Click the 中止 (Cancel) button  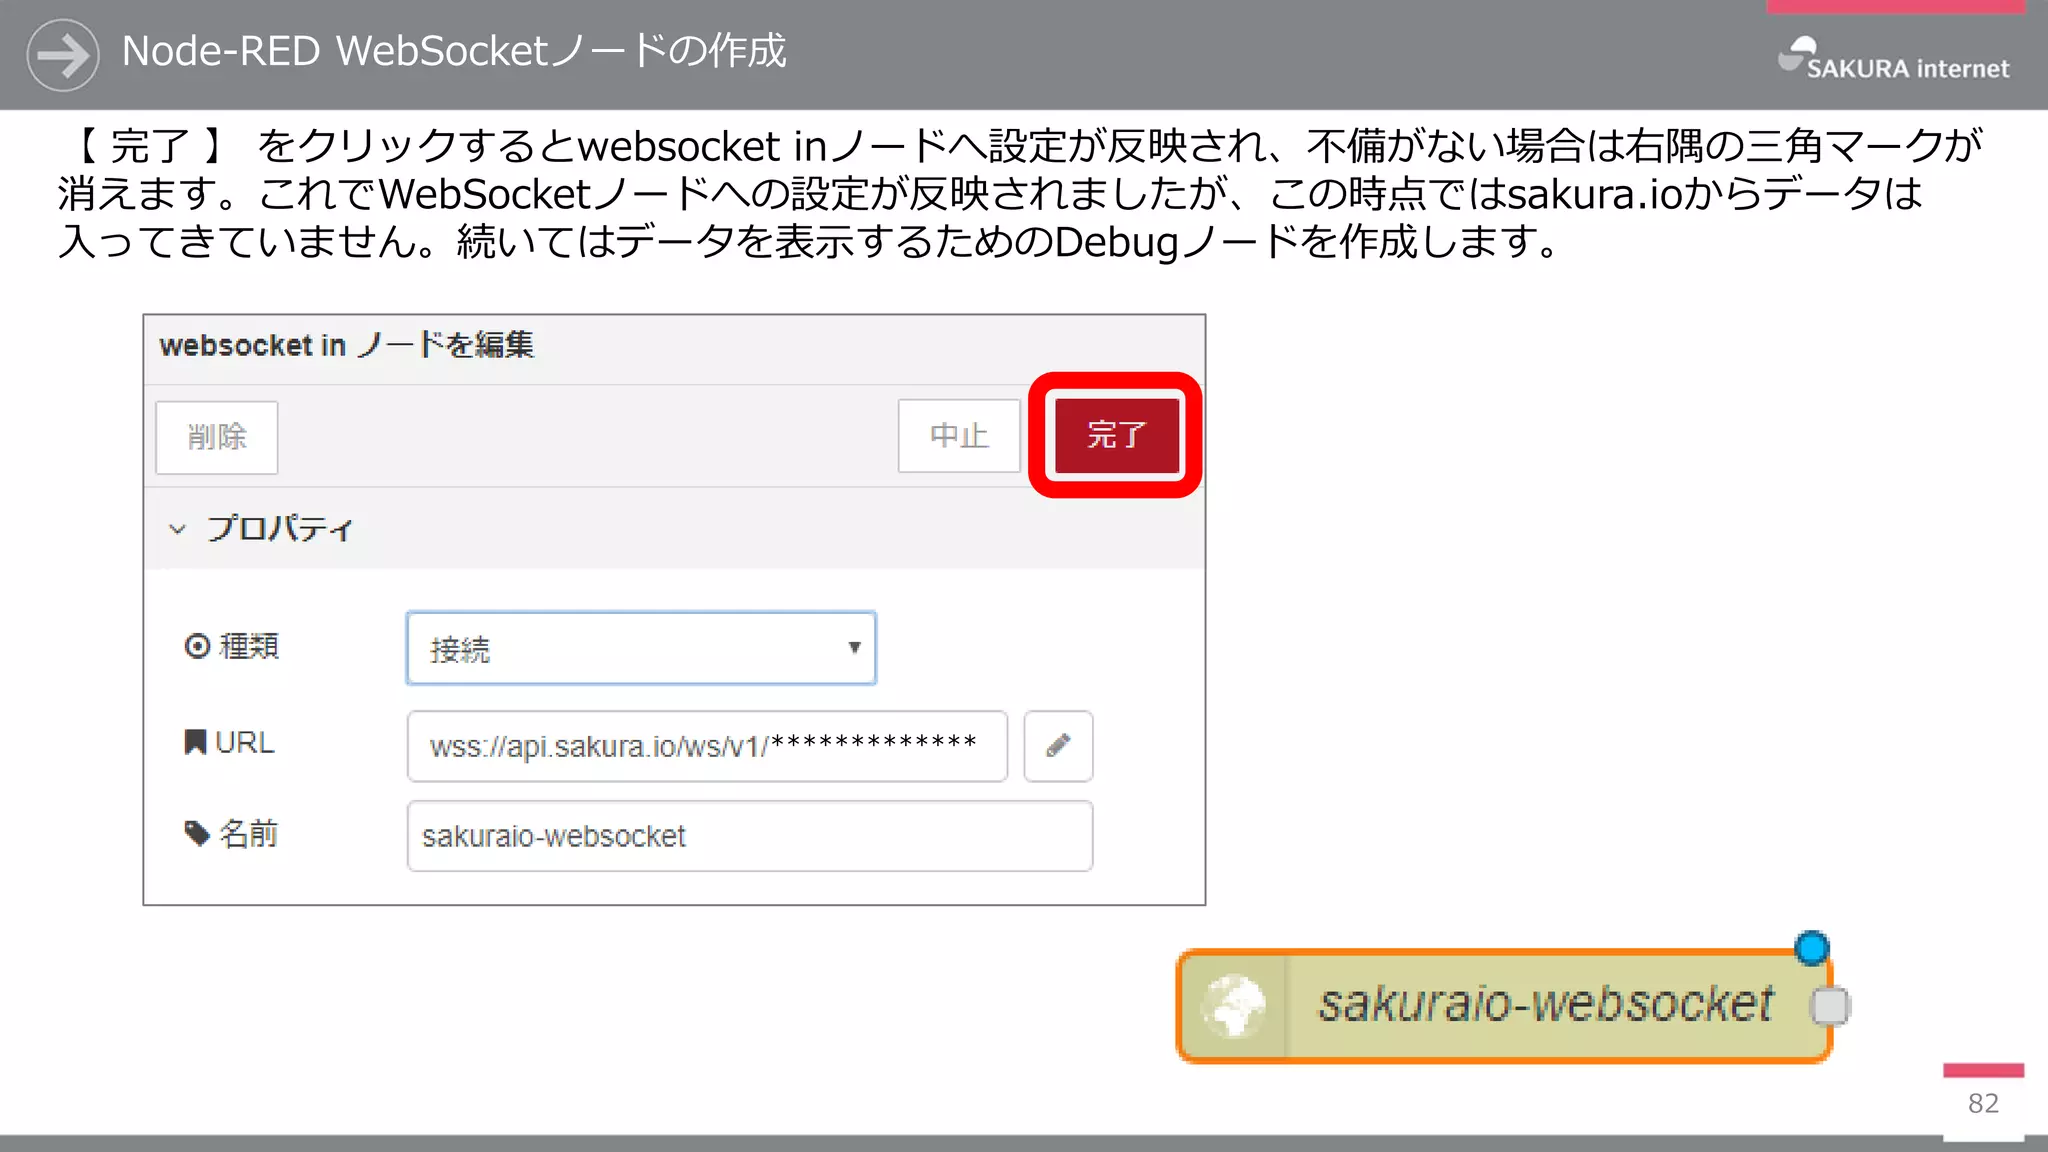tap(959, 435)
